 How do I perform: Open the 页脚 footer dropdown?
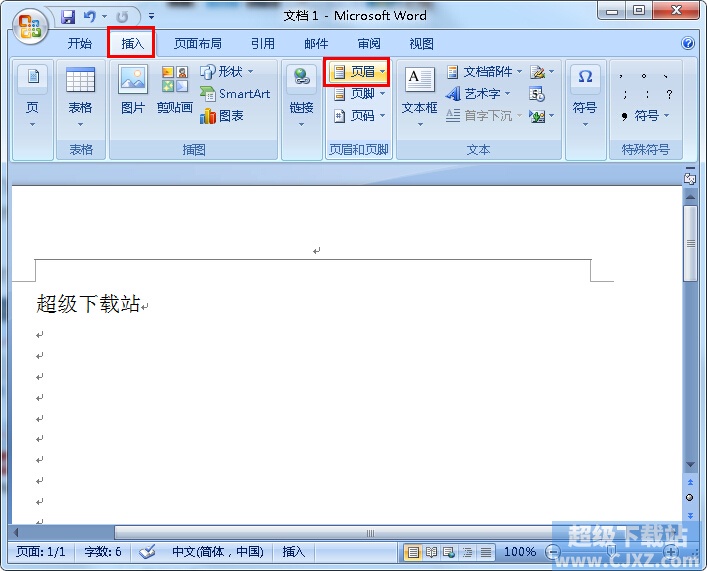pos(359,94)
